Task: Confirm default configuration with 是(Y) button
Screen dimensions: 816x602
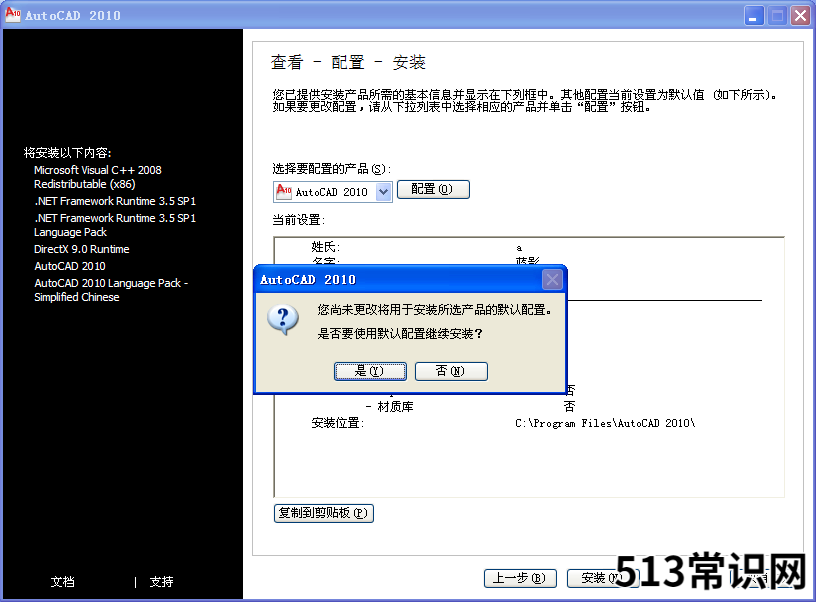Action: point(370,371)
